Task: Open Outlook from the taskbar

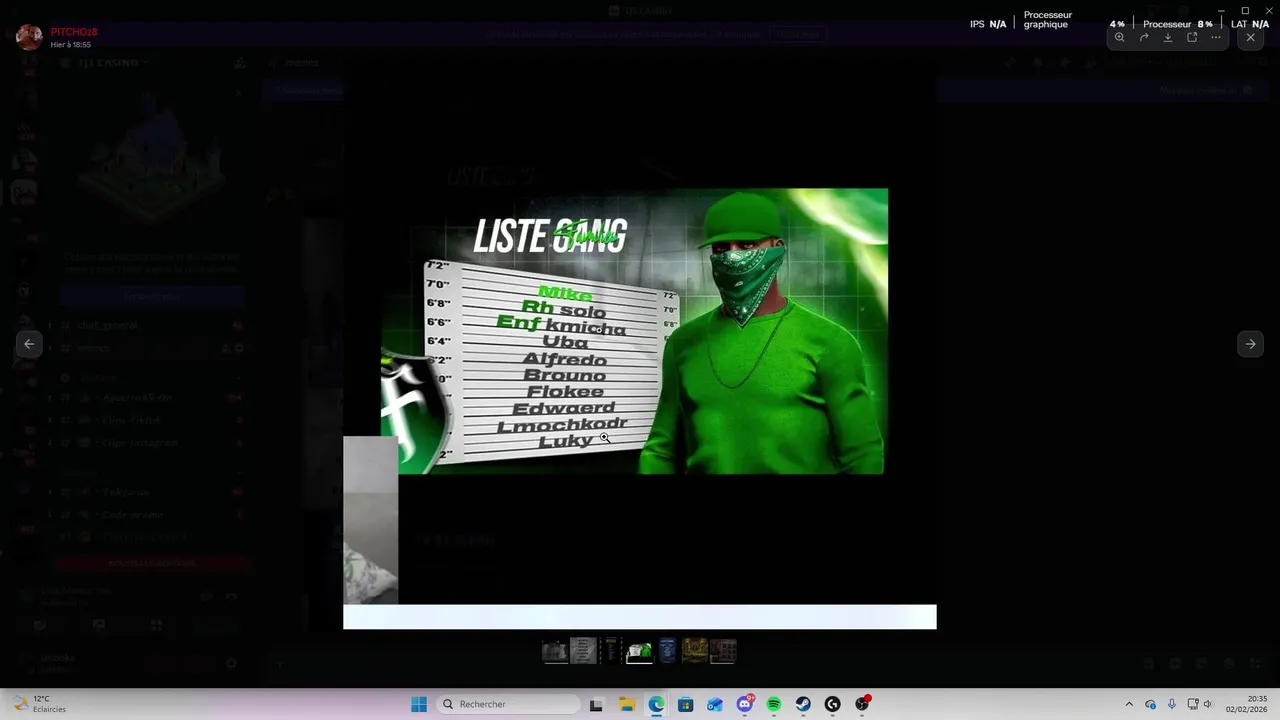Action: tap(715, 704)
